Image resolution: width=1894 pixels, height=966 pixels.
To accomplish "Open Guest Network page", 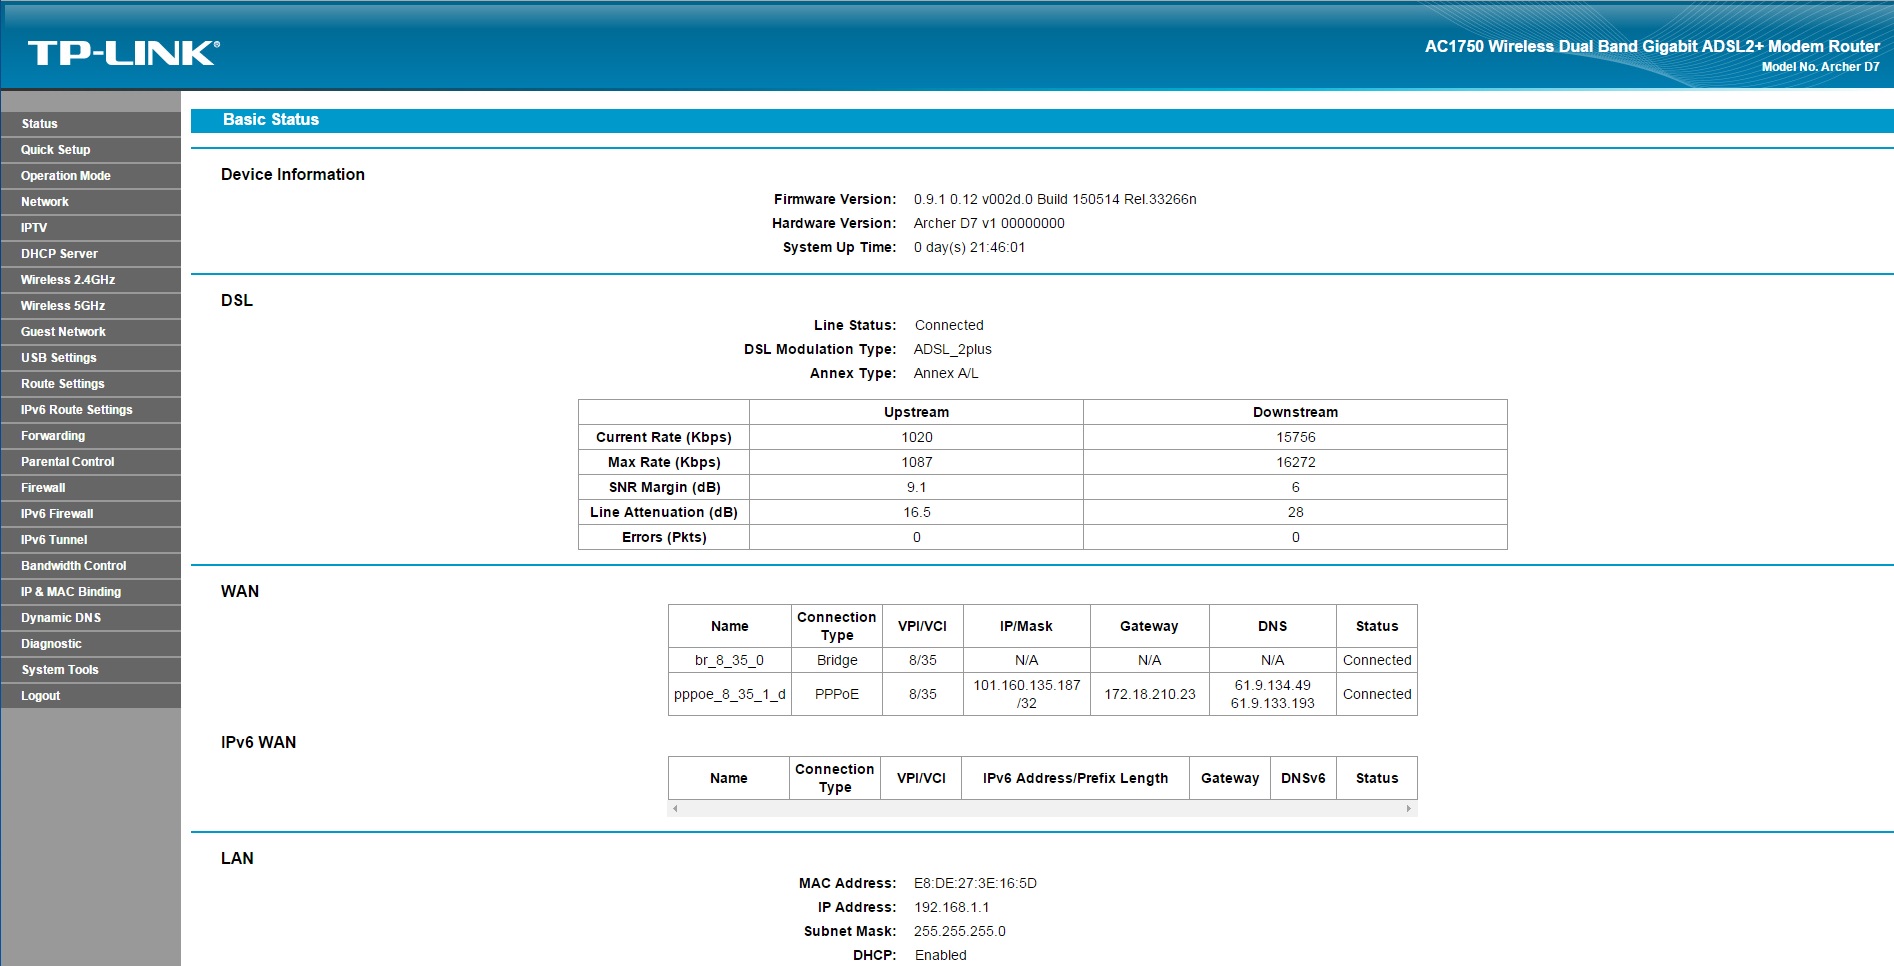I will point(91,332).
